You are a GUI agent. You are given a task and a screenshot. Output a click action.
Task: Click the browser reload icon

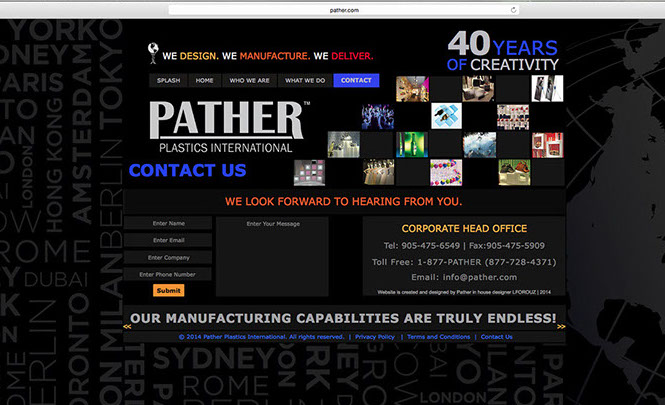[x=513, y=9]
